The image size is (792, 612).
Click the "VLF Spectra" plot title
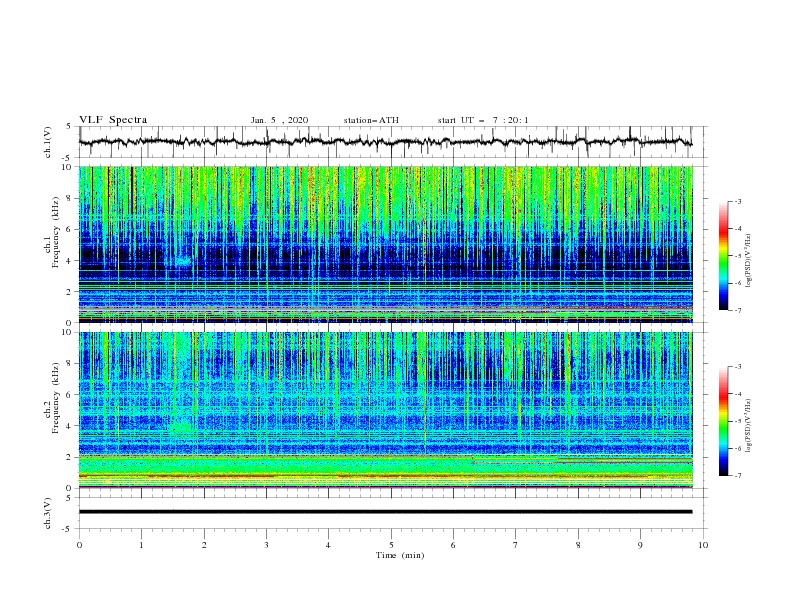113,120
